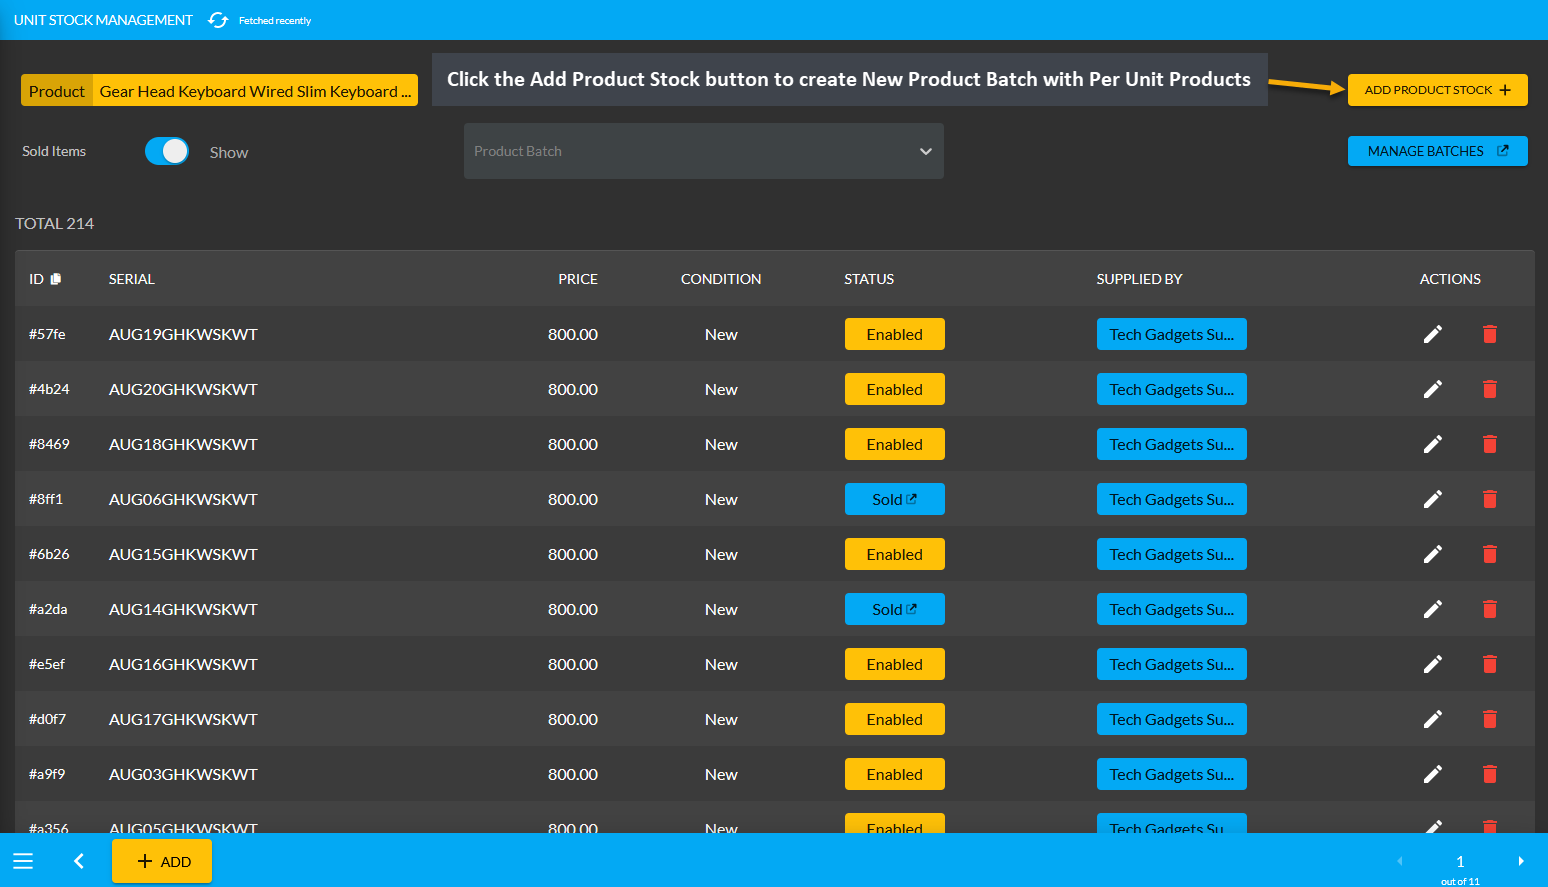Delete row AUG17GHKWSKWT with trash icon
This screenshot has height=887, width=1548.
(x=1490, y=719)
